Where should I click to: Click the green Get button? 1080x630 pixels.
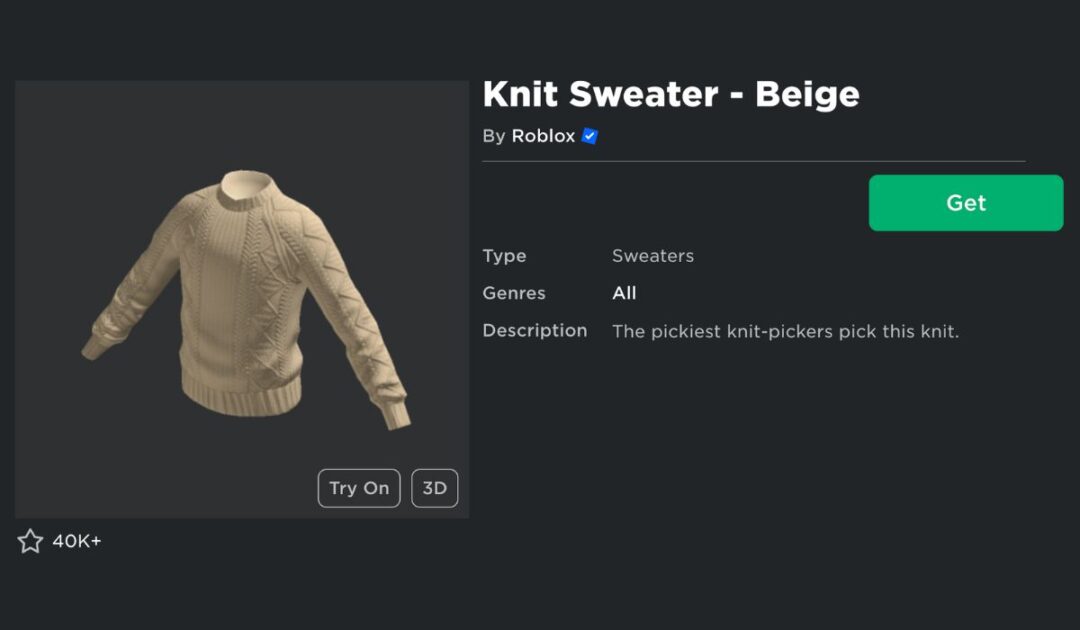[x=964, y=203]
